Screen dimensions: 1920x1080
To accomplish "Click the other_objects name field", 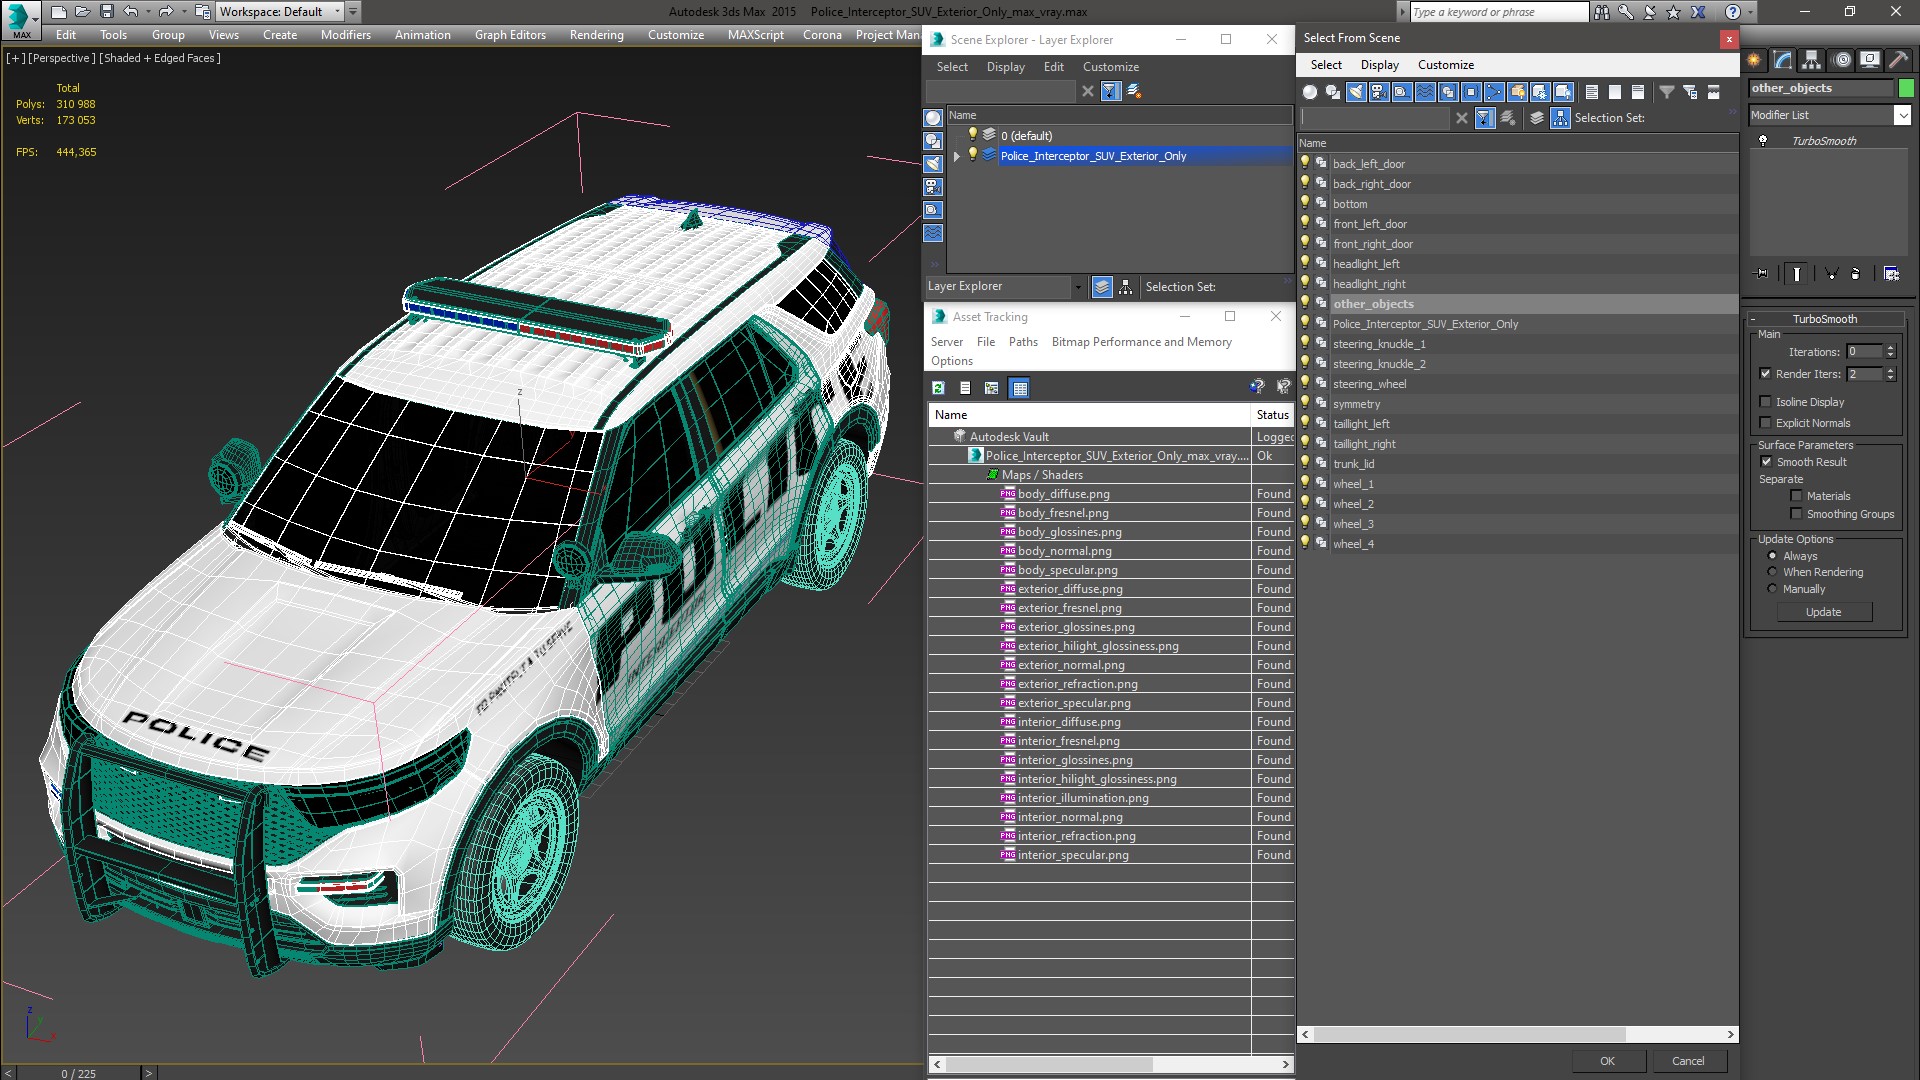I will (1821, 88).
